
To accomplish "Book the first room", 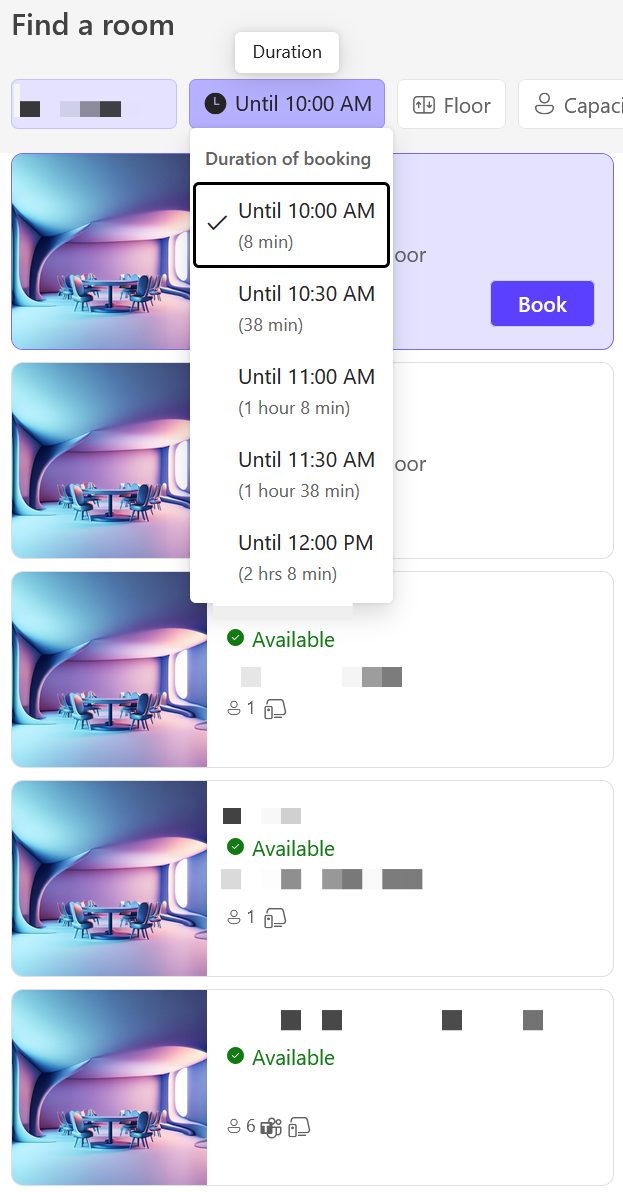I will click(x=542, y=304).
